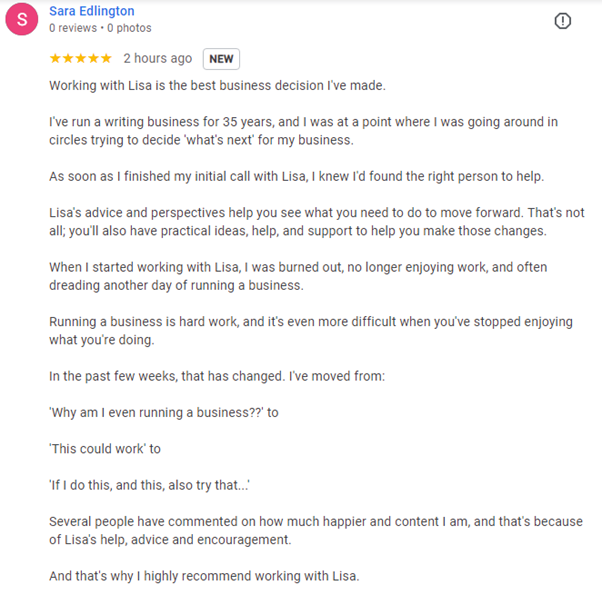Click the line 'Why am I even running a business??'

coord(163,413)
